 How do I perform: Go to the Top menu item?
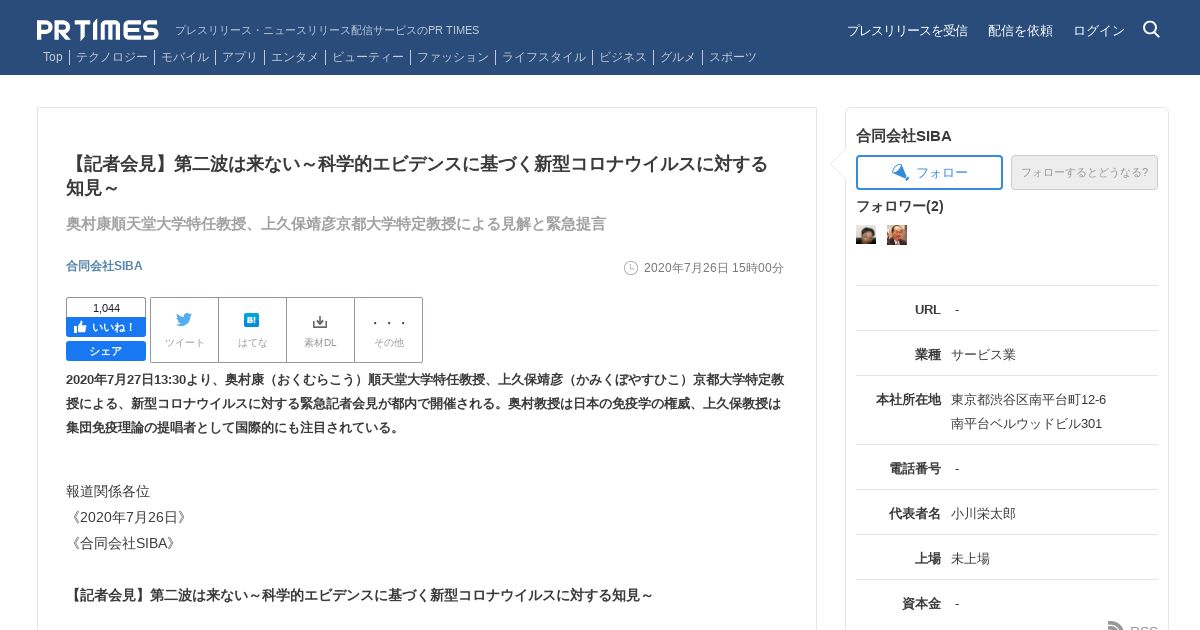point(53,57)
